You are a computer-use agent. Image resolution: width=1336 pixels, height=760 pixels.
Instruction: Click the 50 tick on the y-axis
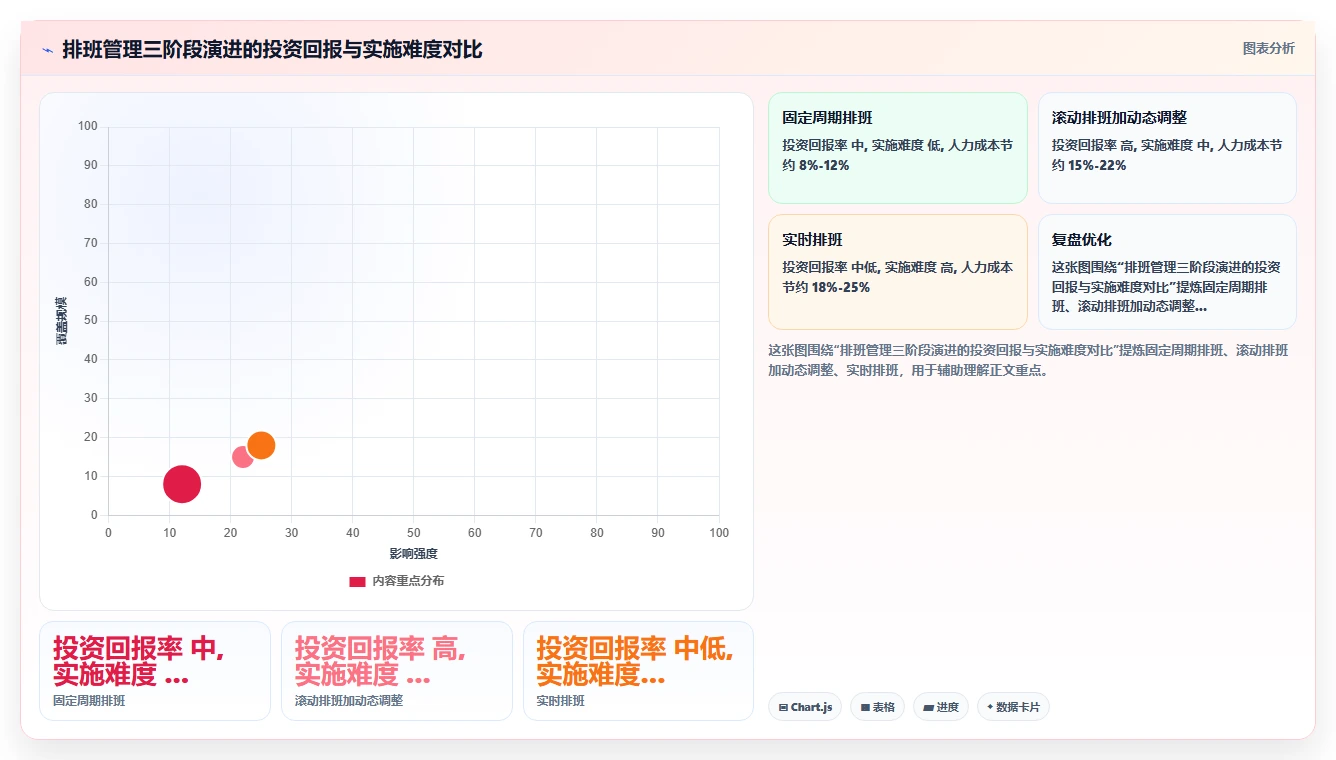(91, 320)
